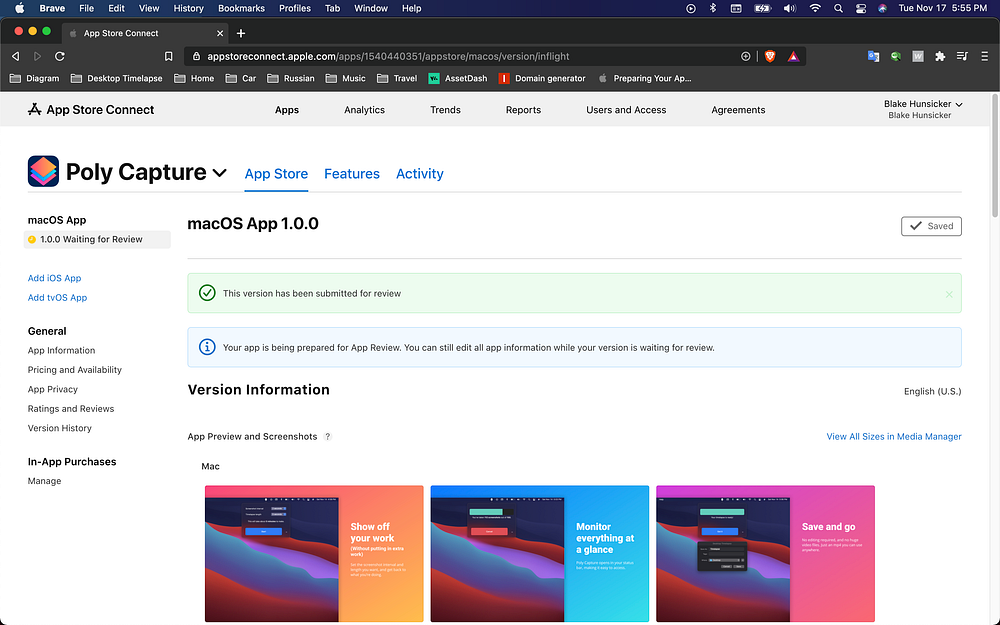This screenshot has height=625, width=1000.
Task: Click the help question mark beside Screenshots
Action: point(328,437)
